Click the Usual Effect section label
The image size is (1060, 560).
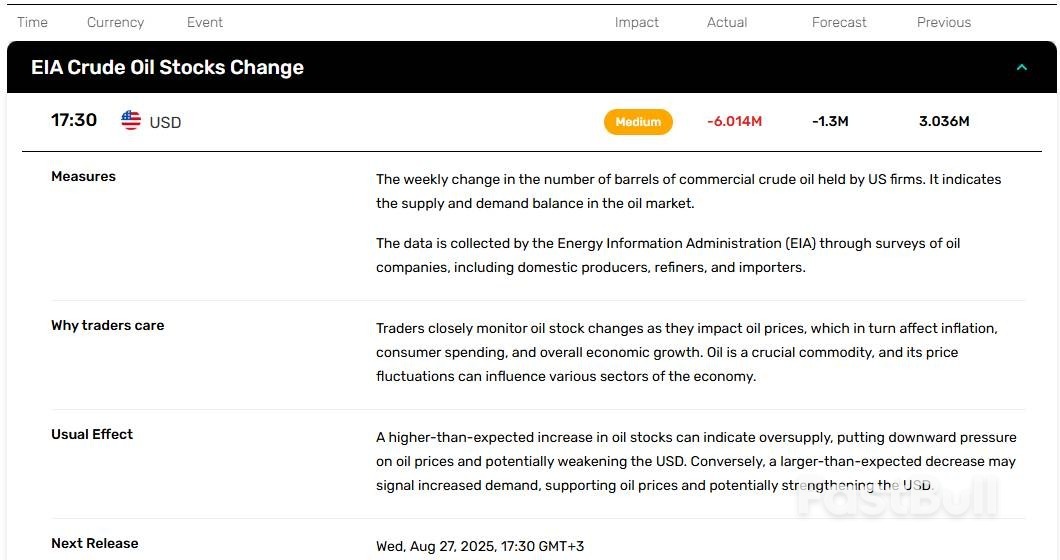pyautogui.click(x=92, y=435)
